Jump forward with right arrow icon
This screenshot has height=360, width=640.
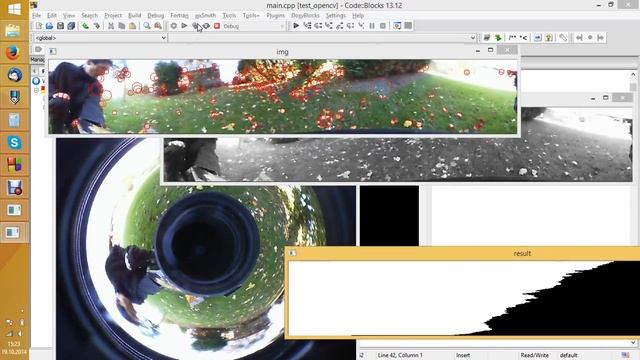tap(600, 38)
